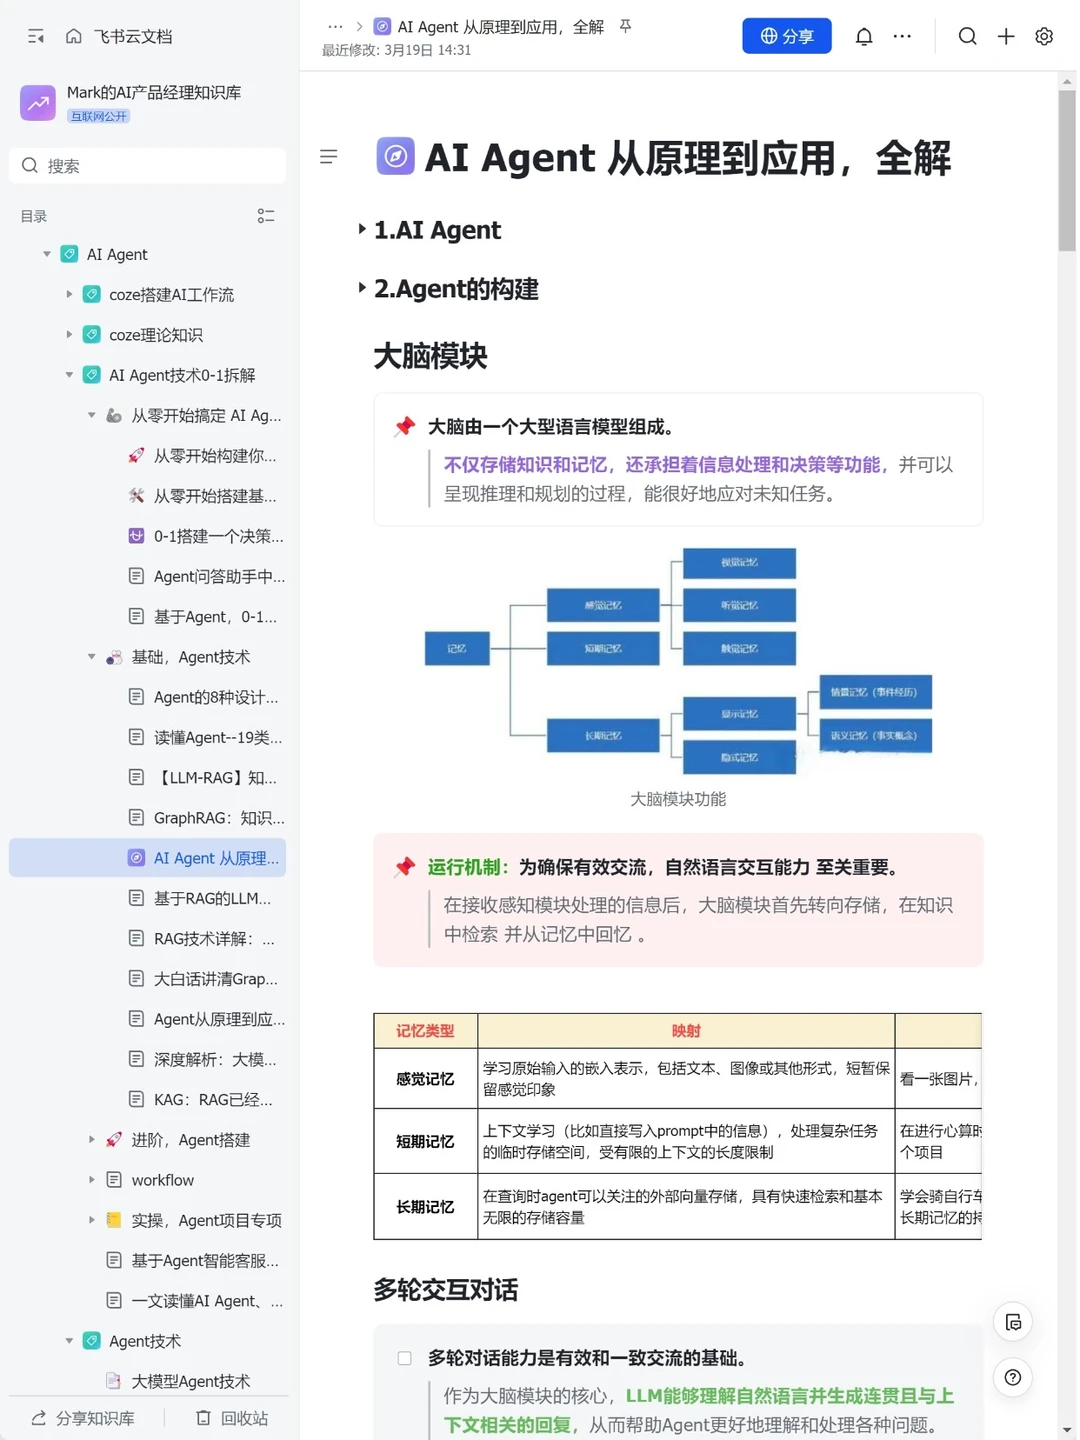1080x1440 pixels.
Task: Expand the coze理论知识 node arrow
Action: tap(69, 334)
